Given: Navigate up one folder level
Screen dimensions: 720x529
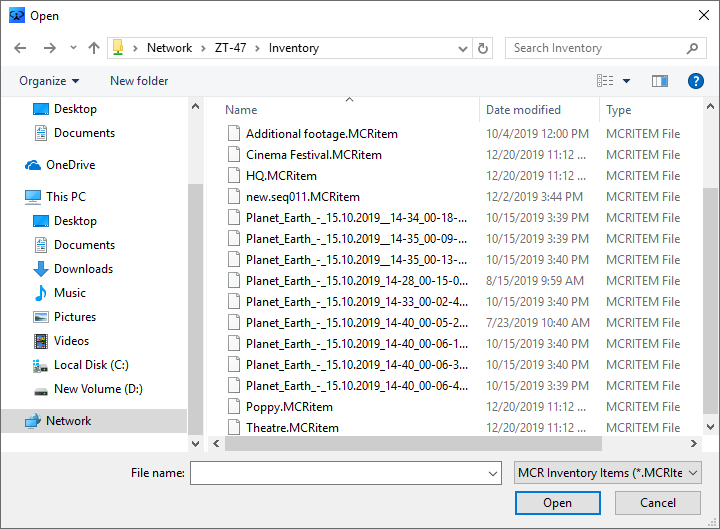Looking at the screenshot, I should coord(94,48).
